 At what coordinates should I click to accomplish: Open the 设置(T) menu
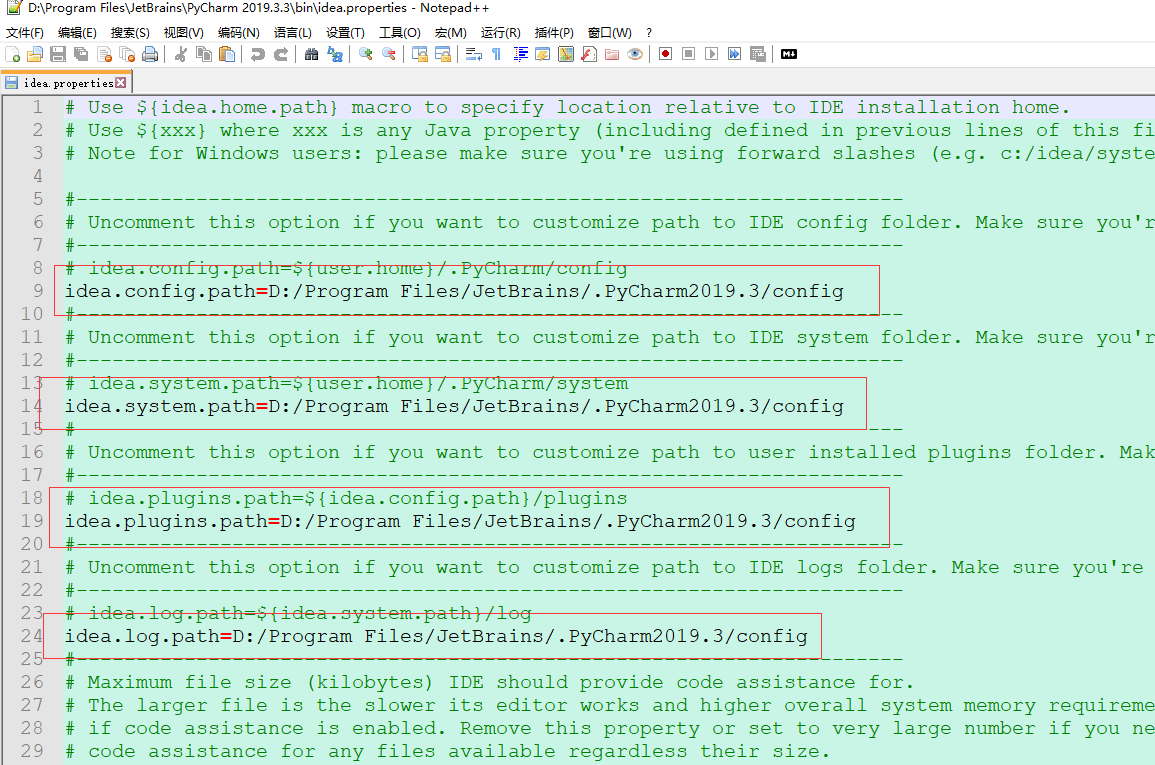[345, 32]
